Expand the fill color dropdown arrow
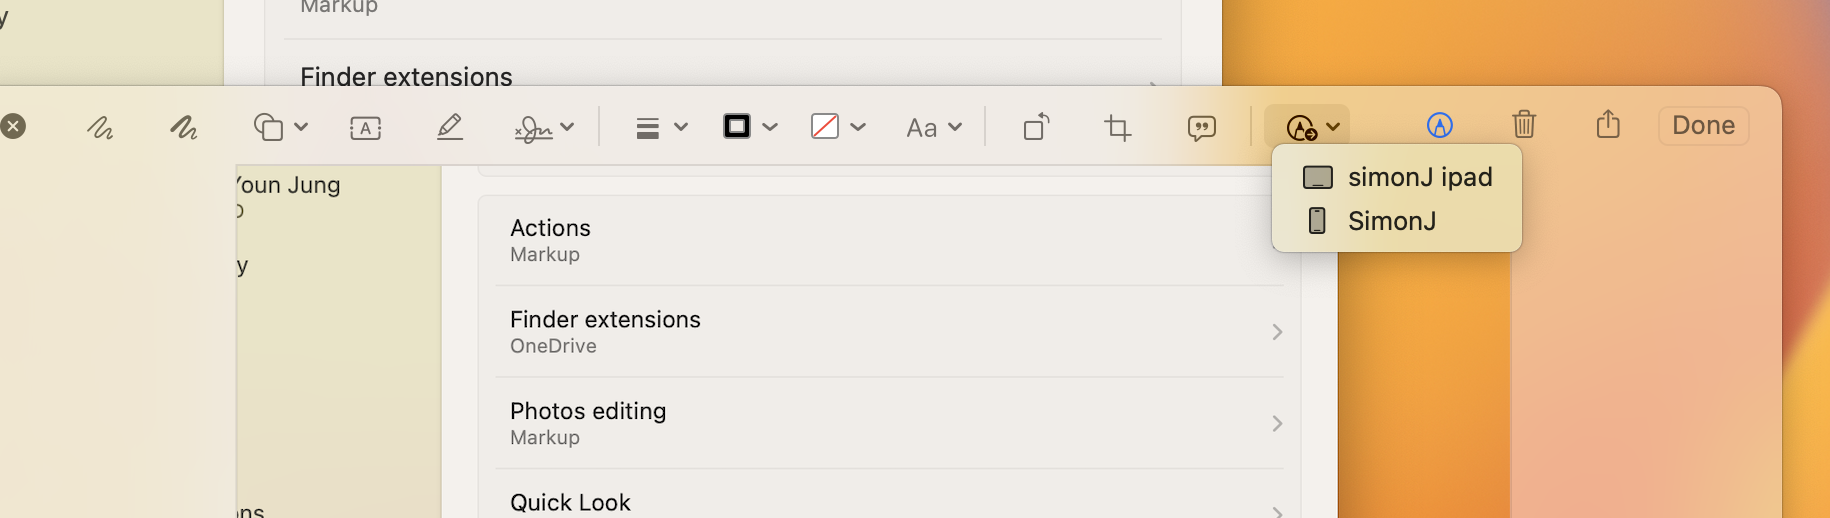Screen dimensions: 1830x518 click(x=858, y=127)
